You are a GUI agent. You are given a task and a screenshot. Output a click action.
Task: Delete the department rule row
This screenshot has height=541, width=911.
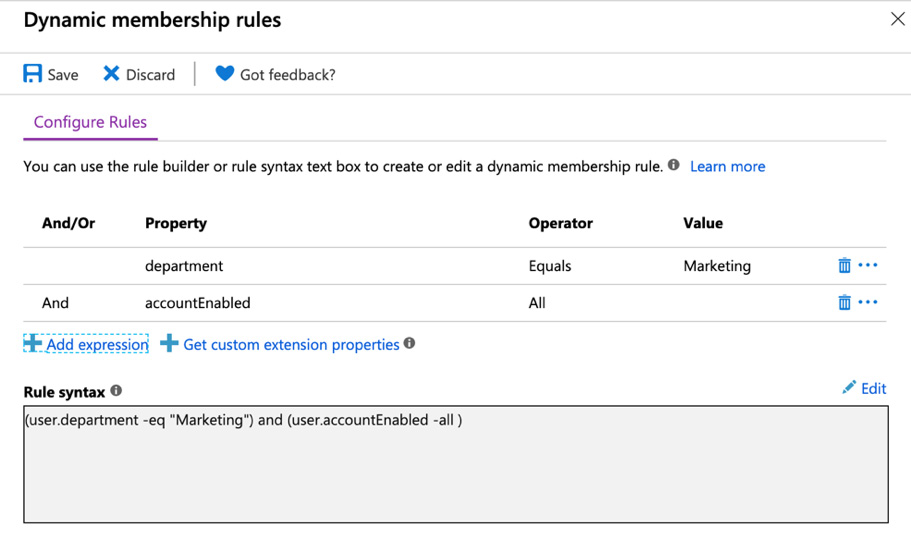[844, 265]
